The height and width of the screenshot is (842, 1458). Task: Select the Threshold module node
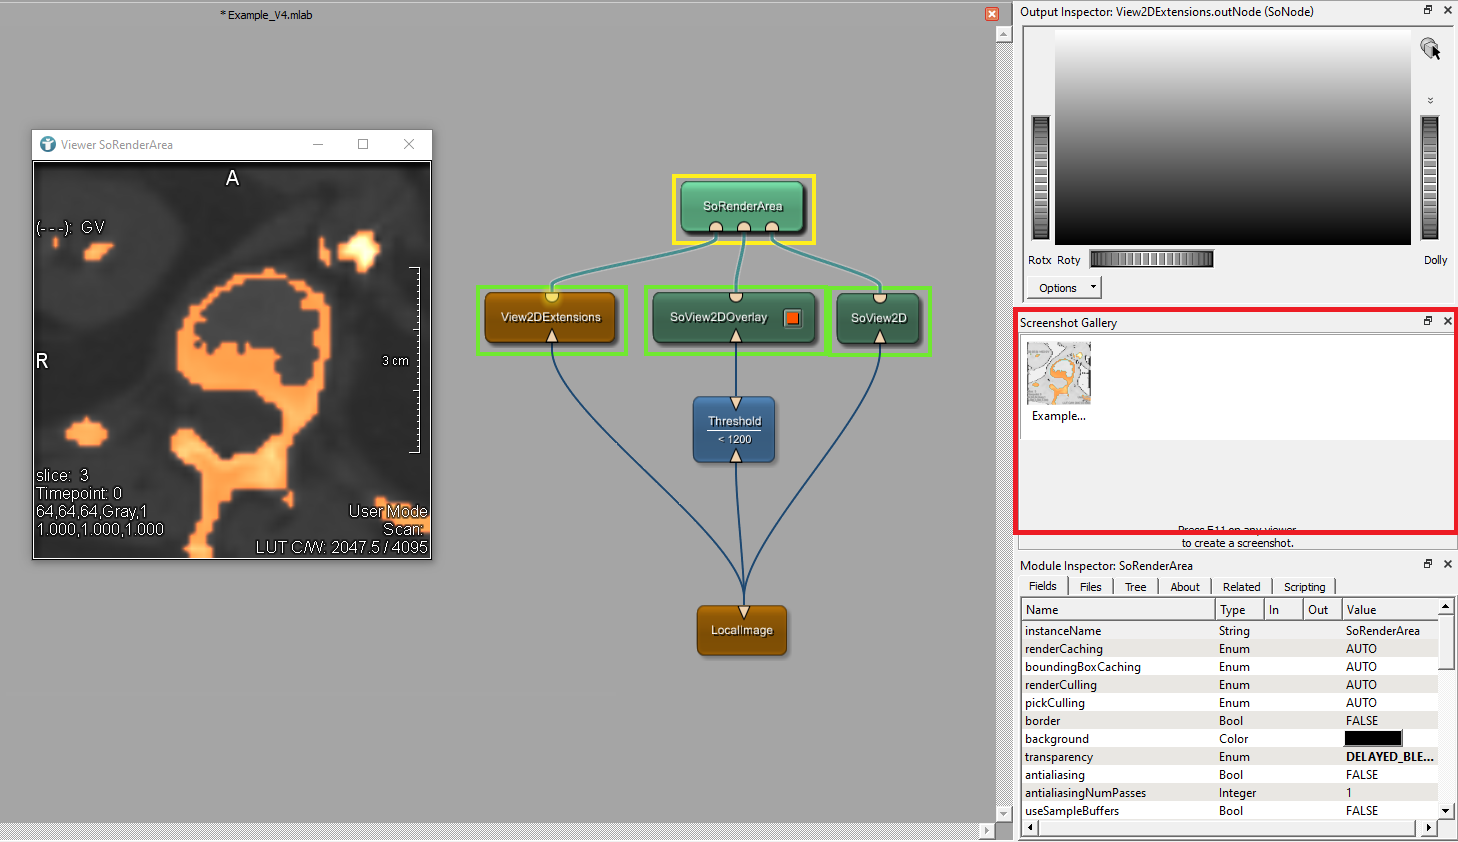734,429
